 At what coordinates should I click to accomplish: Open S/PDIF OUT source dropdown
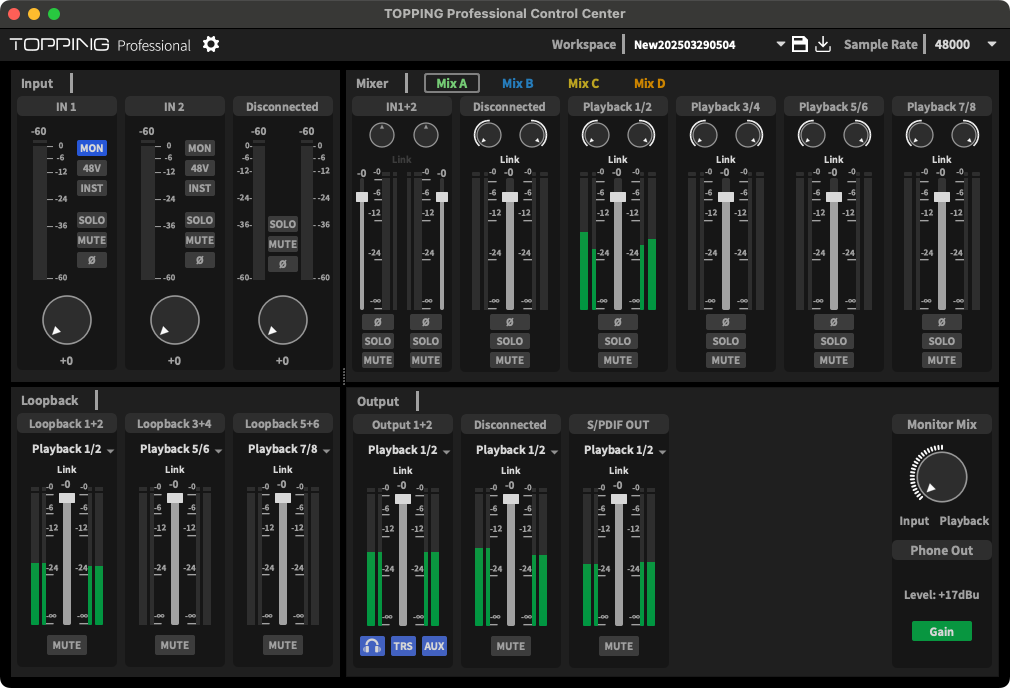pos(662,452)
